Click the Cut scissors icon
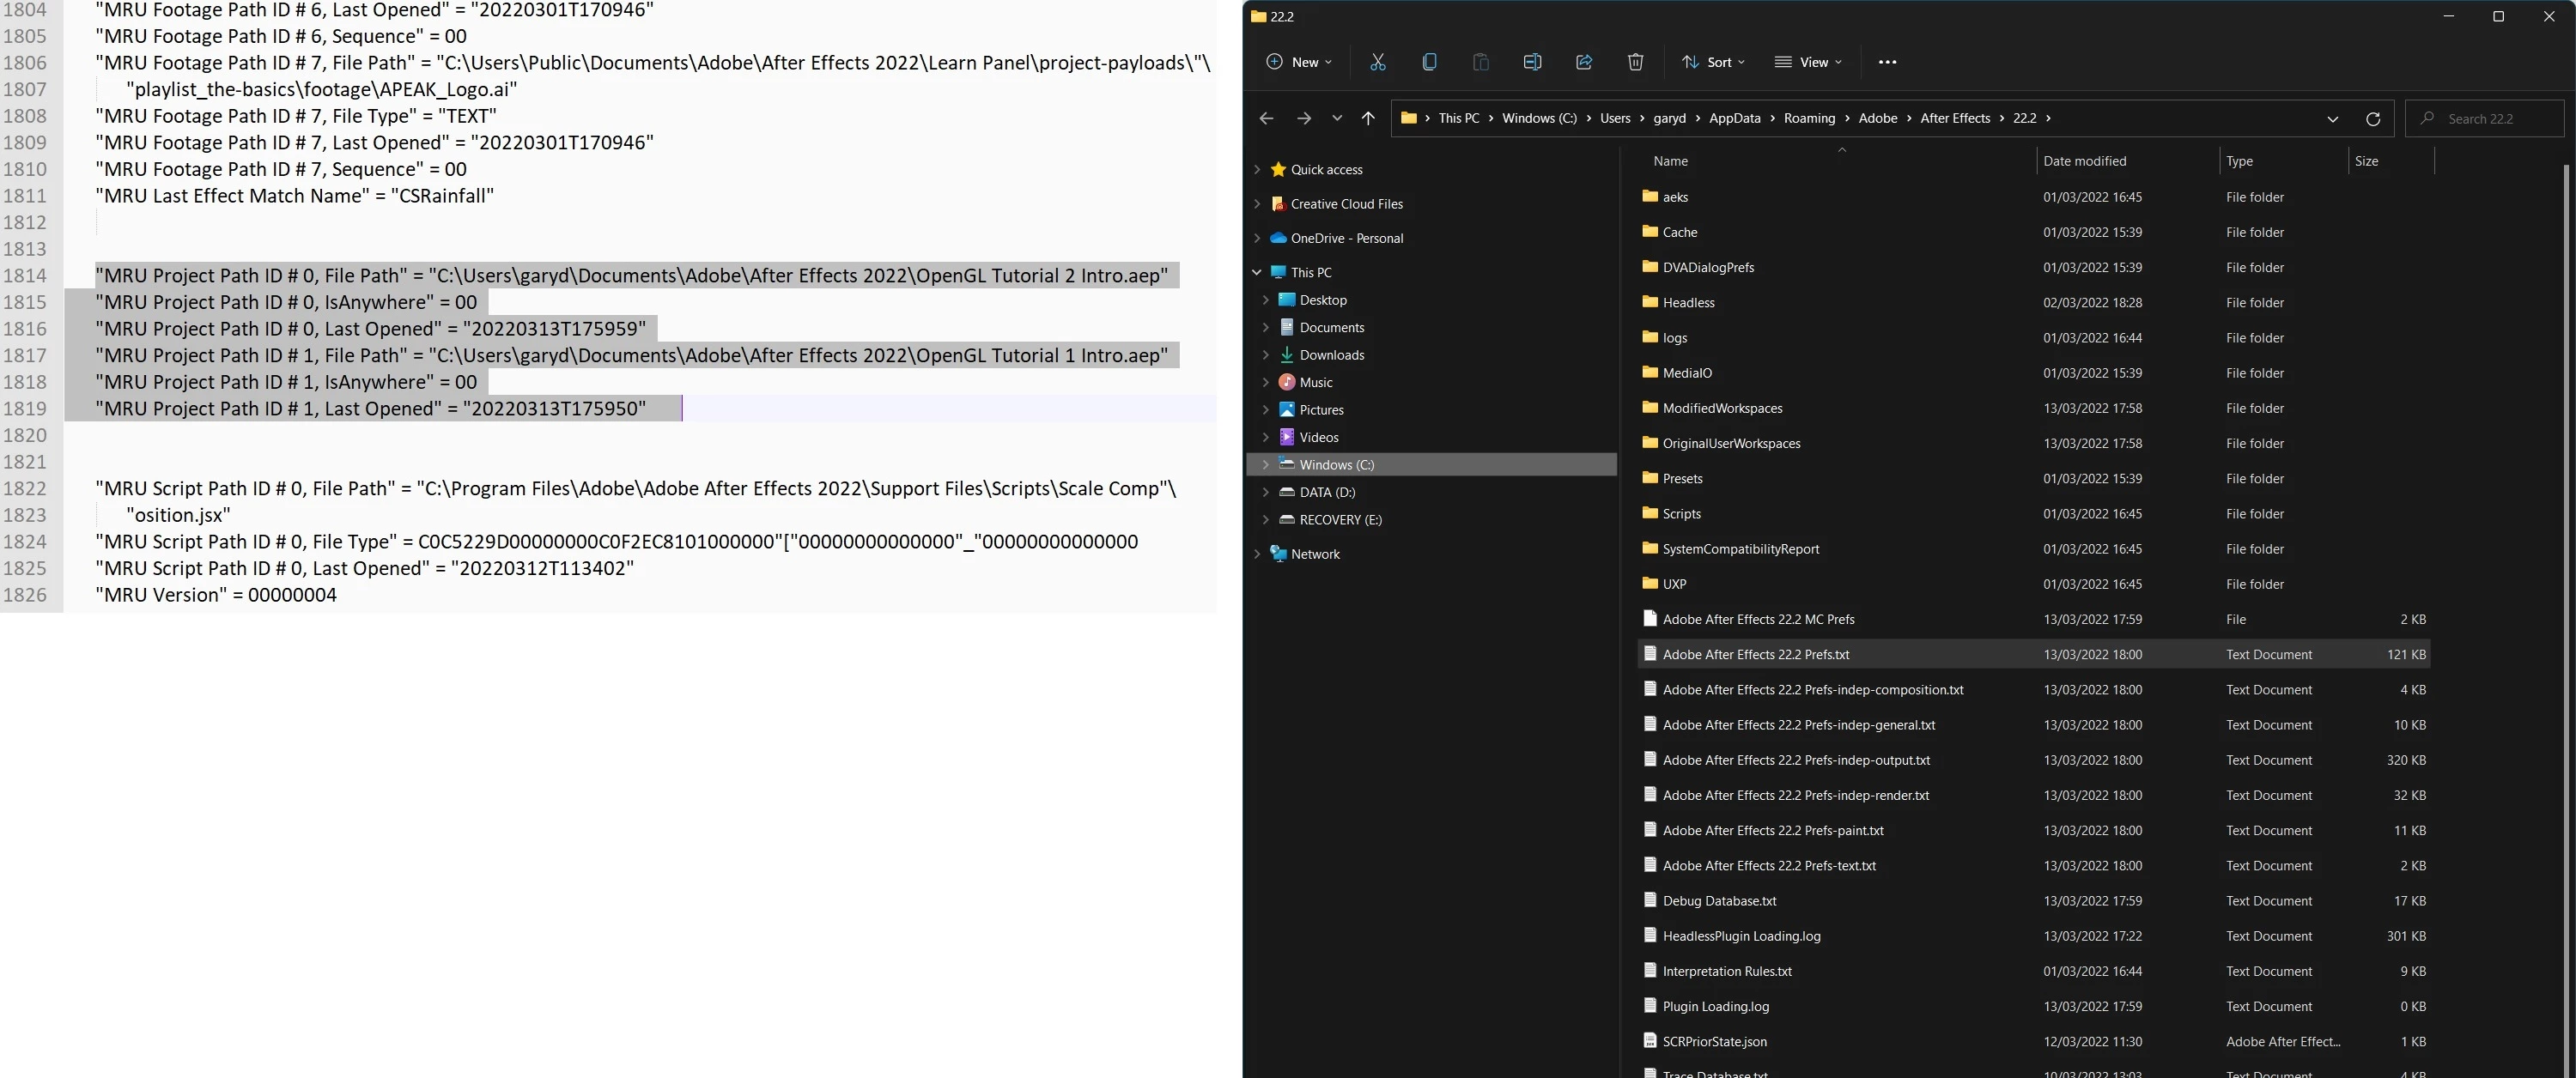The height and width of the screenshot is (1078, 2576). [1377, 62]
